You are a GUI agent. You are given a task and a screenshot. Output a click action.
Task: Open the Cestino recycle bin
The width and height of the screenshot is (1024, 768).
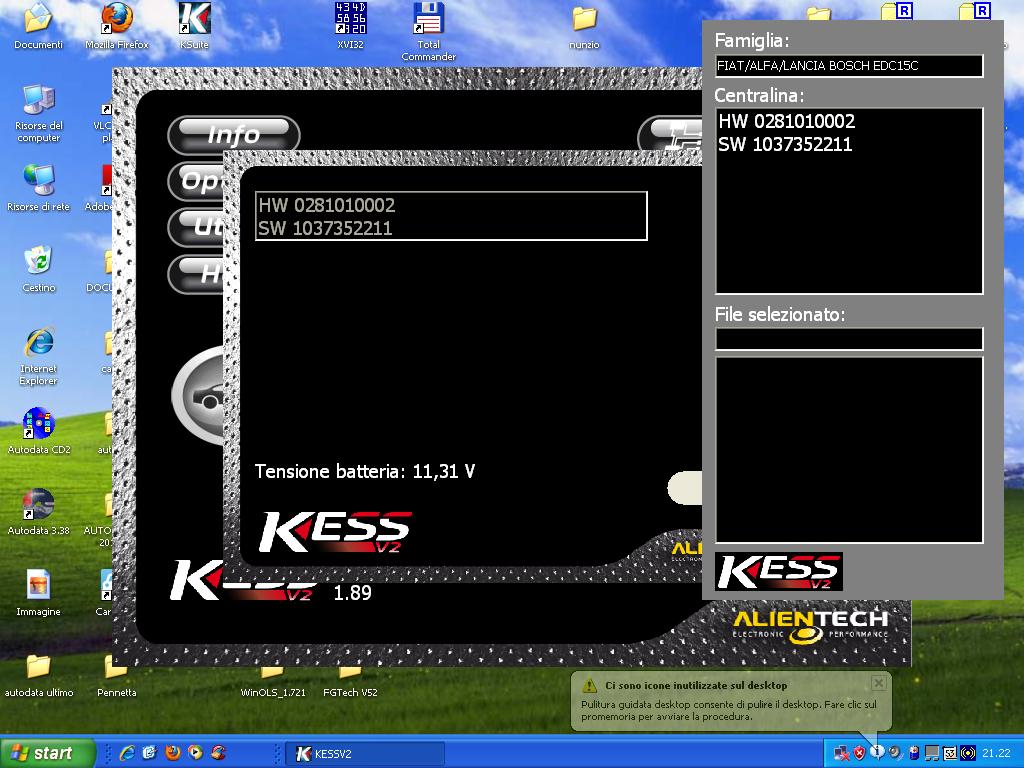point(39,268)
